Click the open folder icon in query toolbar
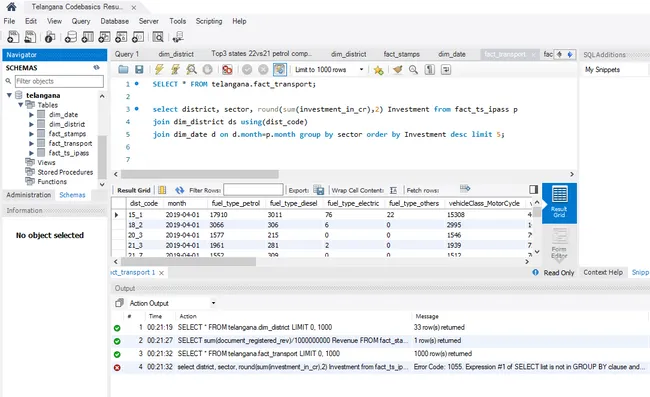This screenshot has width=650, height=397. click(123, 70)
